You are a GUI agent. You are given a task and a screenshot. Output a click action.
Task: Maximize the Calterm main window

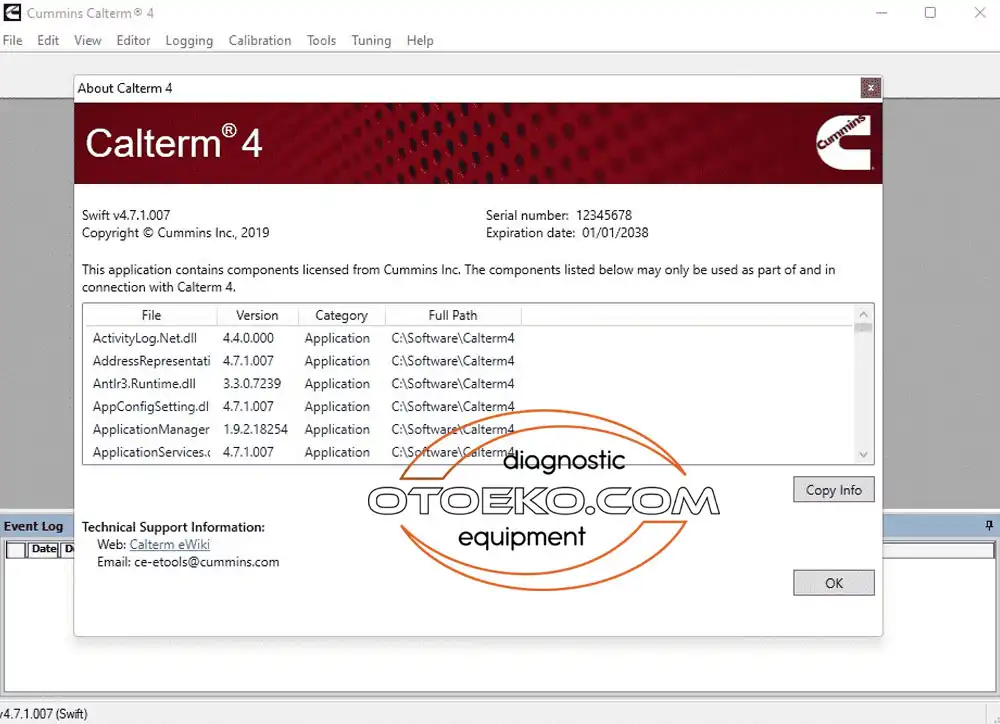pos(930,13)
